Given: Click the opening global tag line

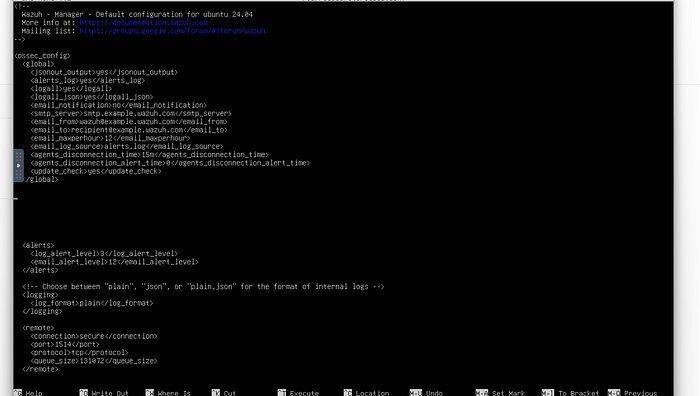Looking at the screenshot, I should pyautogui.click(x=38, y=64).
